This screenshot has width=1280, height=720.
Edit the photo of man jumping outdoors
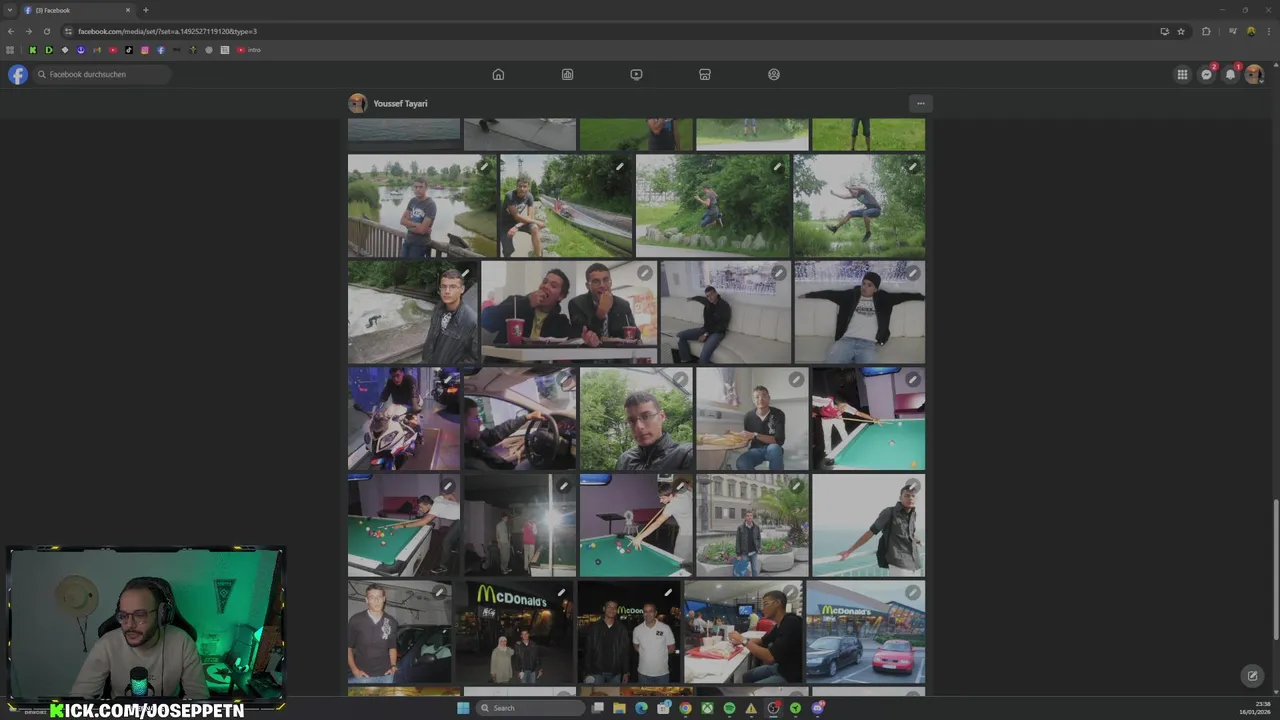912,166
